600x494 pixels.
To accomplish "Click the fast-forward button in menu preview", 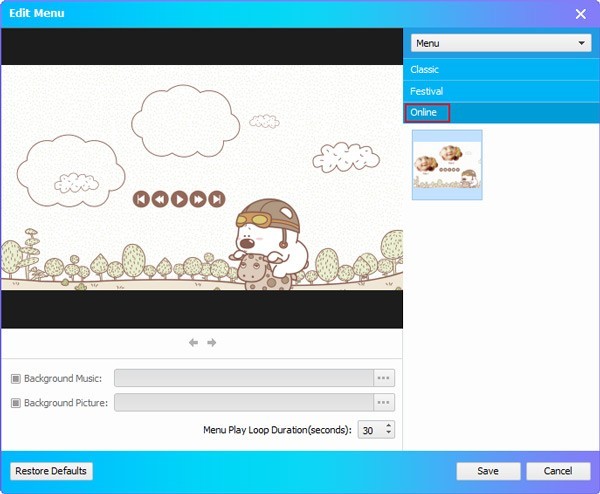I will click(198, 199).
